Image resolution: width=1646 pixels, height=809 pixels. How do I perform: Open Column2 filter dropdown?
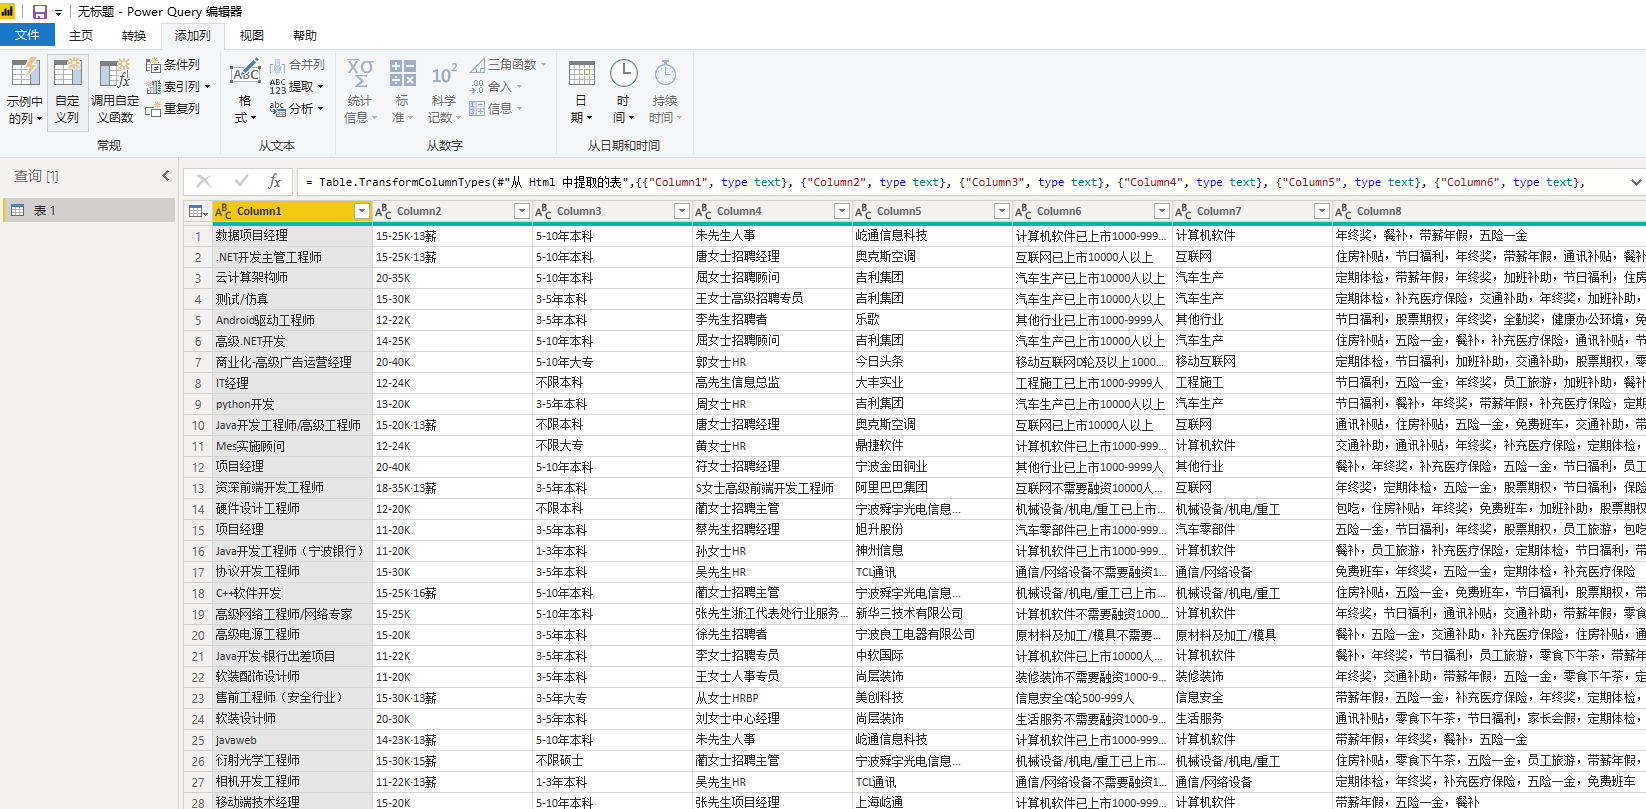pyautogui.click(x=522, y=211)
